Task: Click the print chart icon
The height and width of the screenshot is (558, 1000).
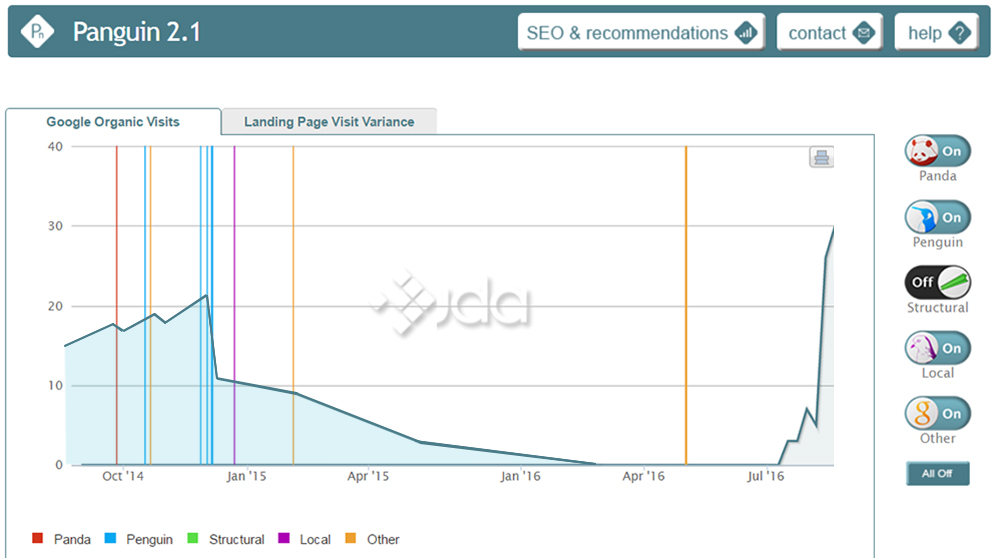Action: point(821,157)
